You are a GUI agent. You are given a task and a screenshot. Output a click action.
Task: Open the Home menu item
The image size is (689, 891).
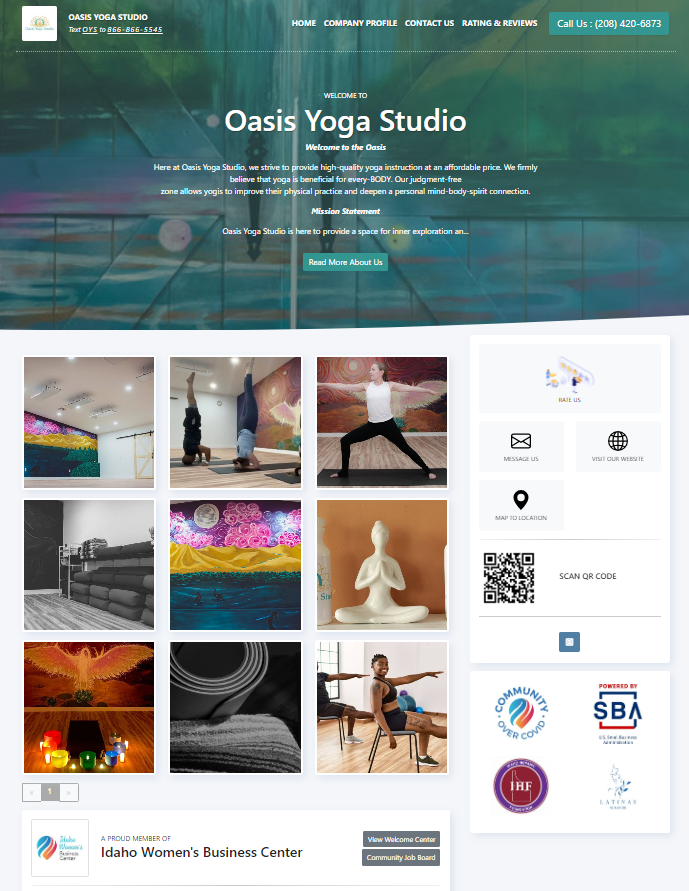point(304,23)
